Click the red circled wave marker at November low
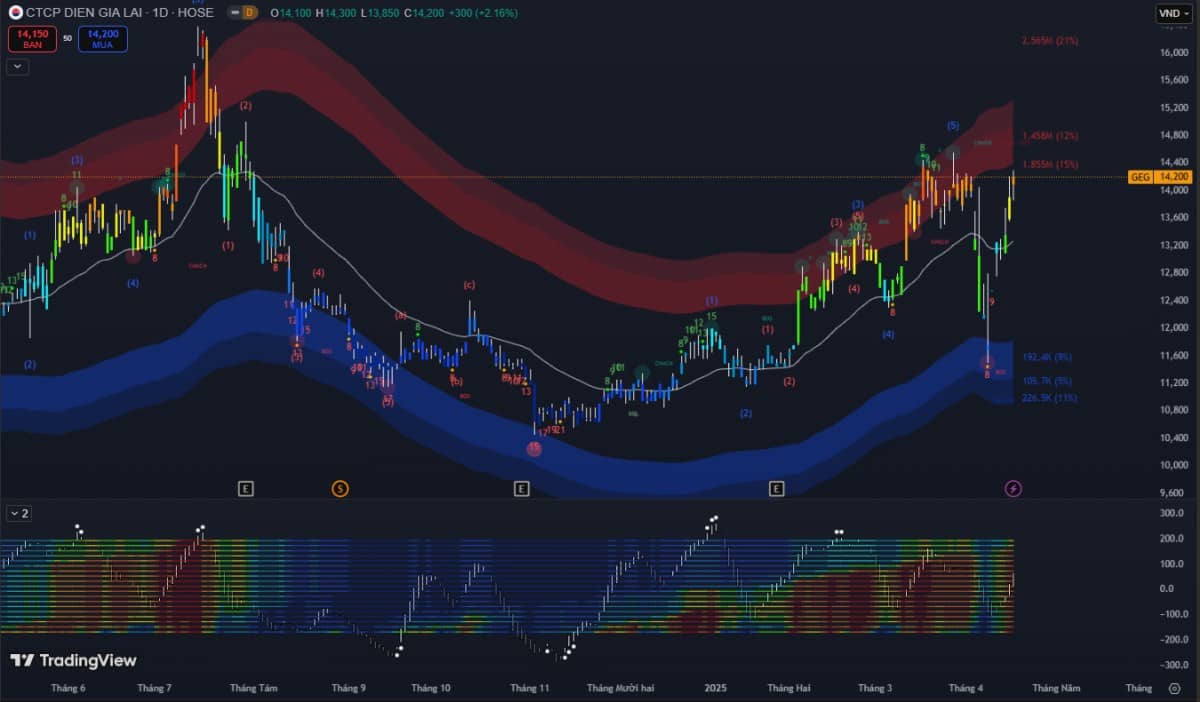Viewport: 1200px width, 702px height. point(536,449)
